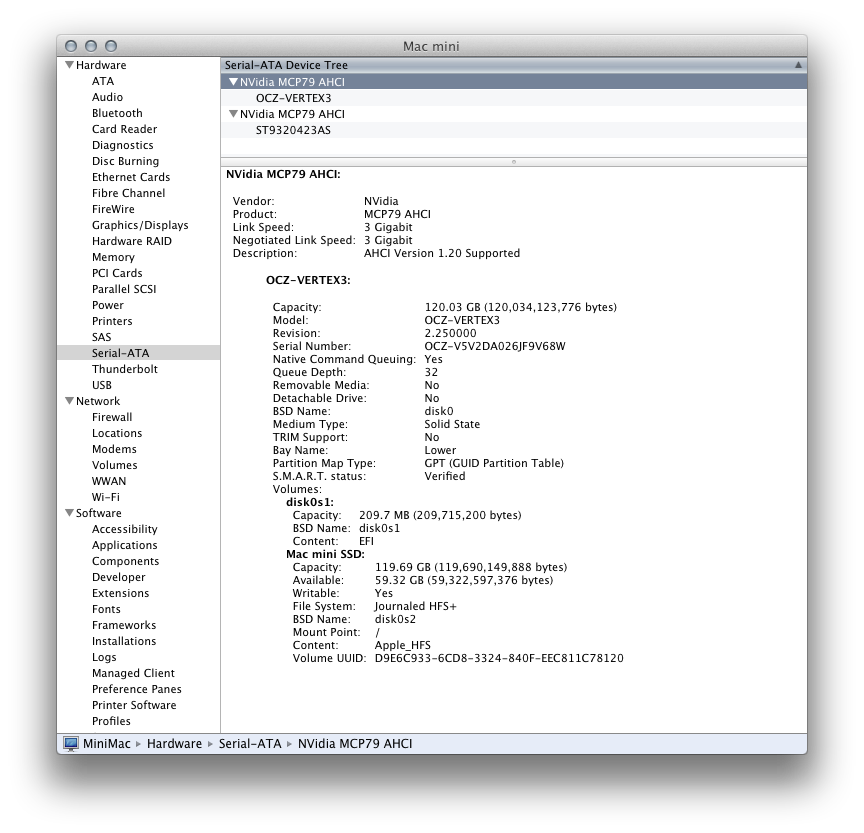This screenshot has height=833, width=864.
Task: Open Graphics/Displays section
Action: click(x=140, y=225)
